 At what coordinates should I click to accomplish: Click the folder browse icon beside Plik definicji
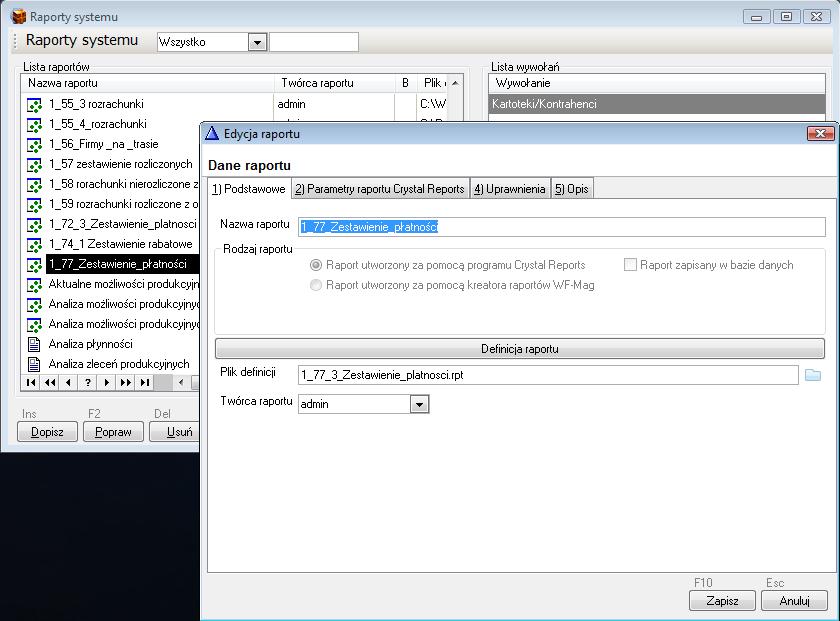pos(812,375)
